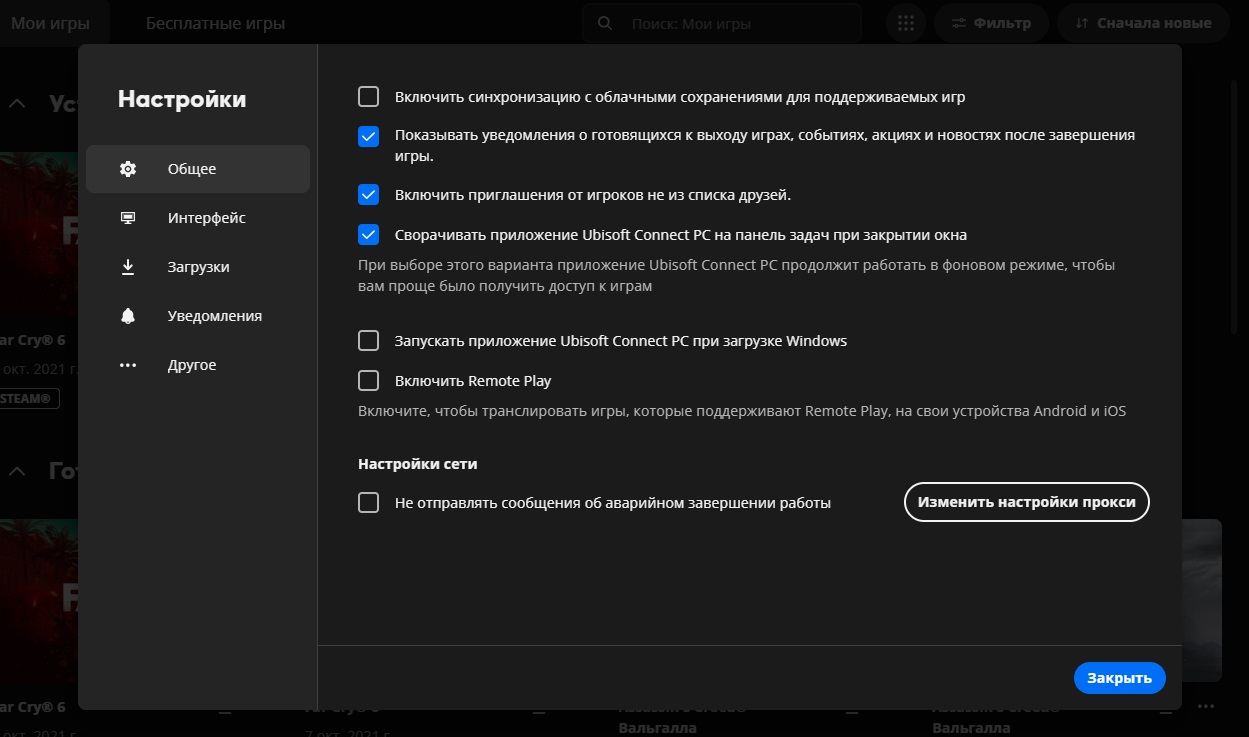Collapse the installed games section chevron
This screenshot has height=737, width=1249.
(x=18, y=102)
